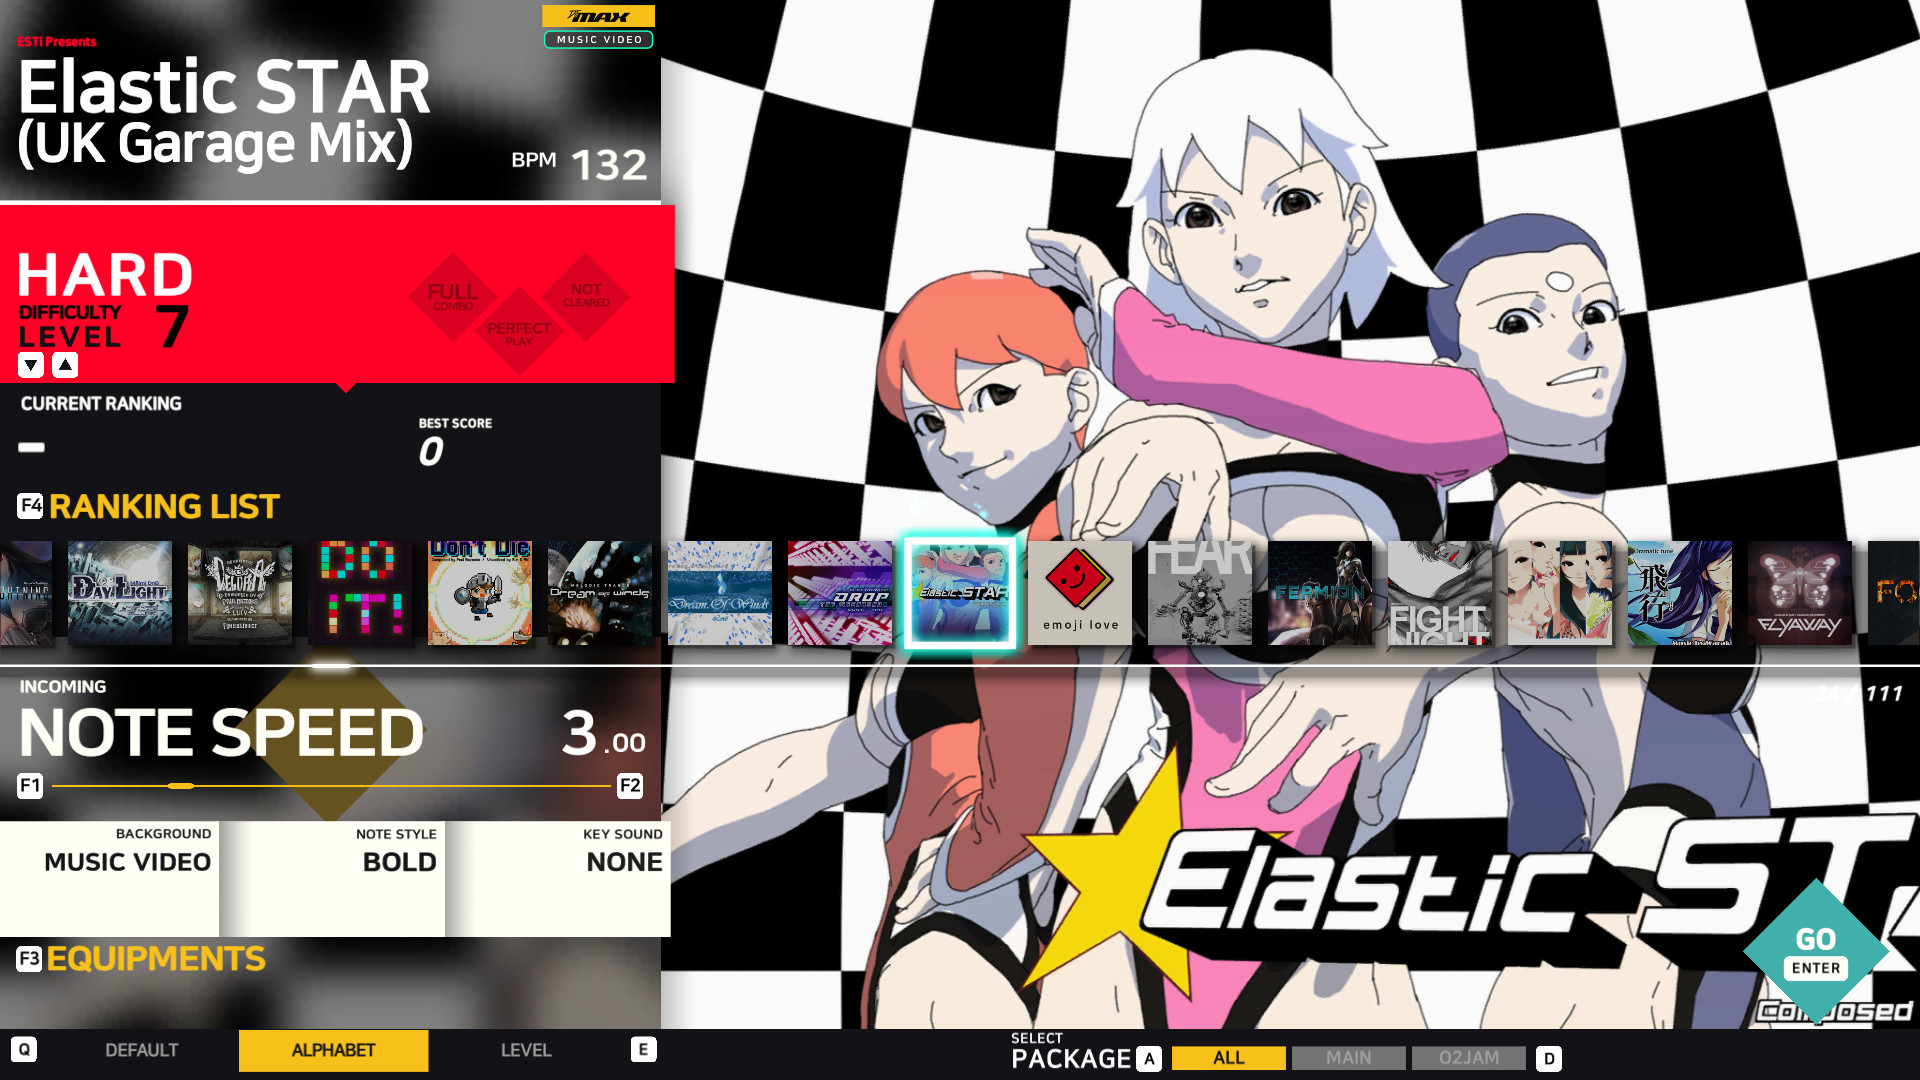Select the emoji love album thumbnail
This screenshot has width=1920, height=1080.
[1079, 592]
